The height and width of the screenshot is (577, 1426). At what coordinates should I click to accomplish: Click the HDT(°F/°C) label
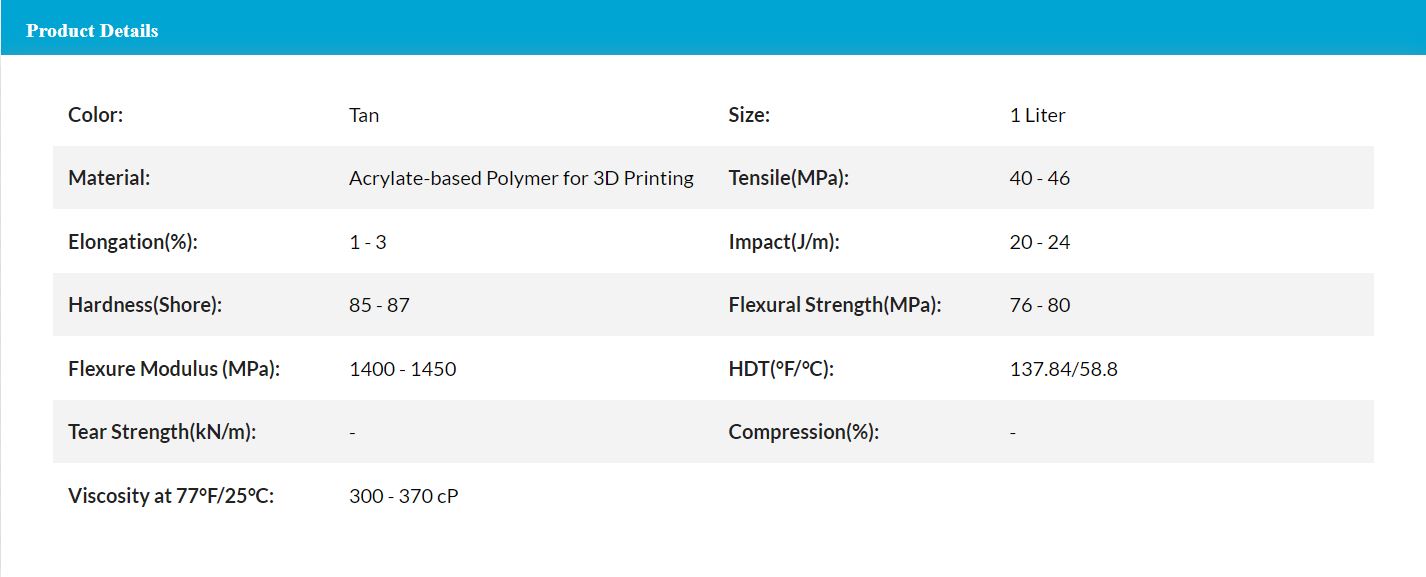tap(781, 369)
